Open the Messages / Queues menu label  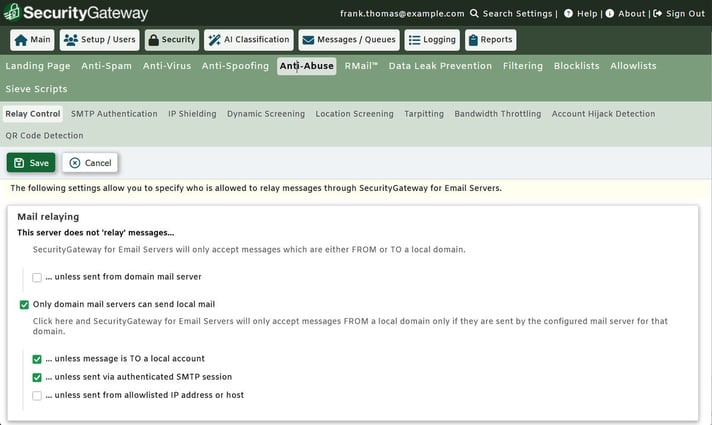pyautogui.click(x=356, y=40)
